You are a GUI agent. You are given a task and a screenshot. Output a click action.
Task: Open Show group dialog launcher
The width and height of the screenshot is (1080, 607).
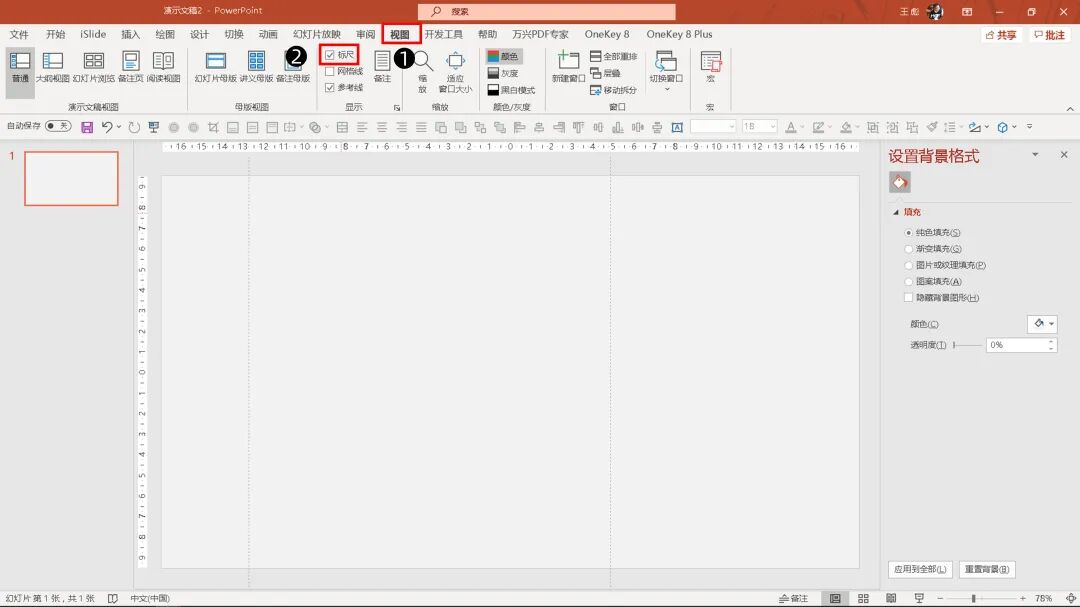tap(397, 107)
